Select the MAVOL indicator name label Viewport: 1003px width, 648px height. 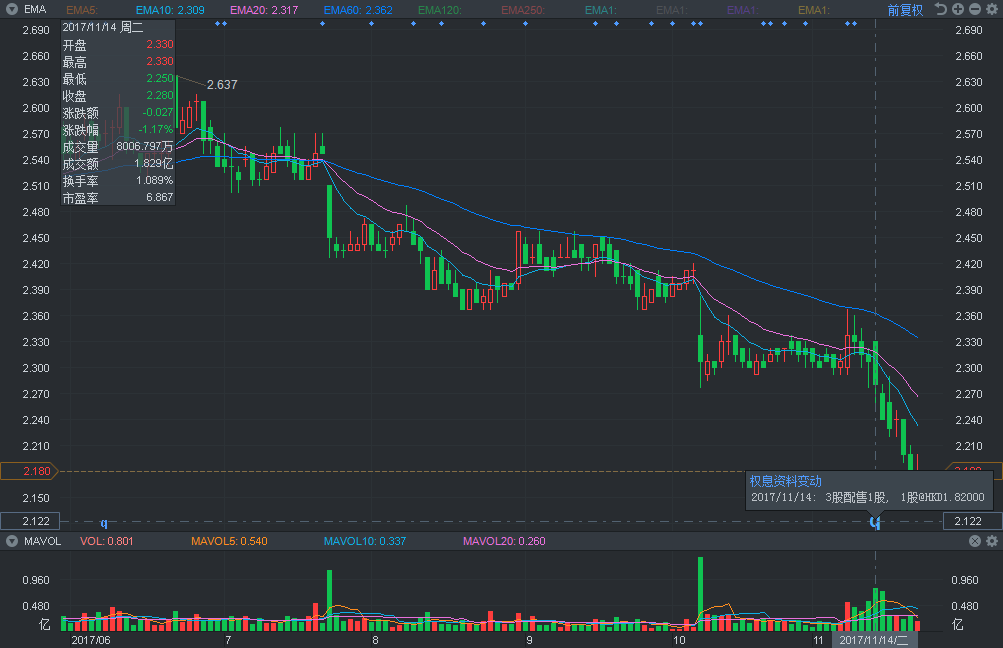42,541
